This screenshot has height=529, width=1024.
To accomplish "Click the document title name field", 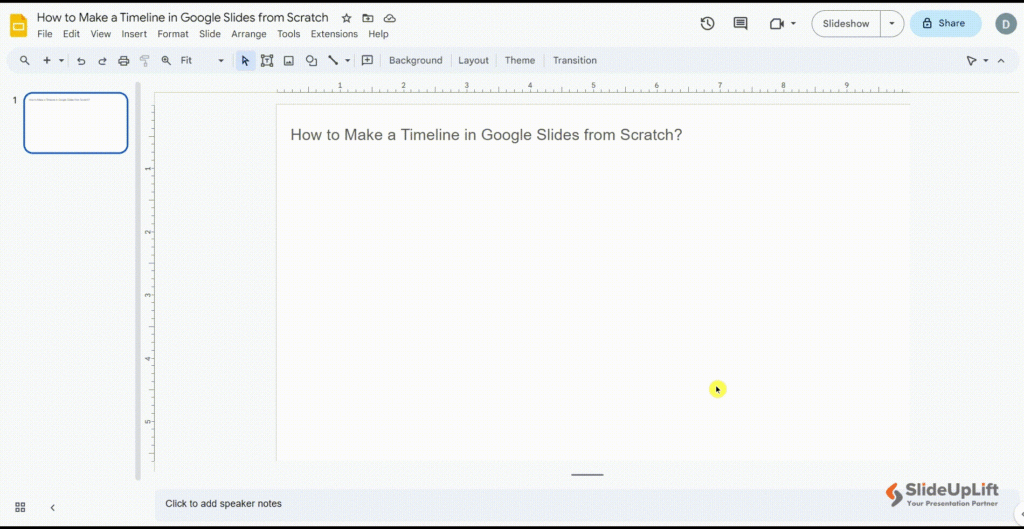I will pyautogui.click(x=183, y=18).
